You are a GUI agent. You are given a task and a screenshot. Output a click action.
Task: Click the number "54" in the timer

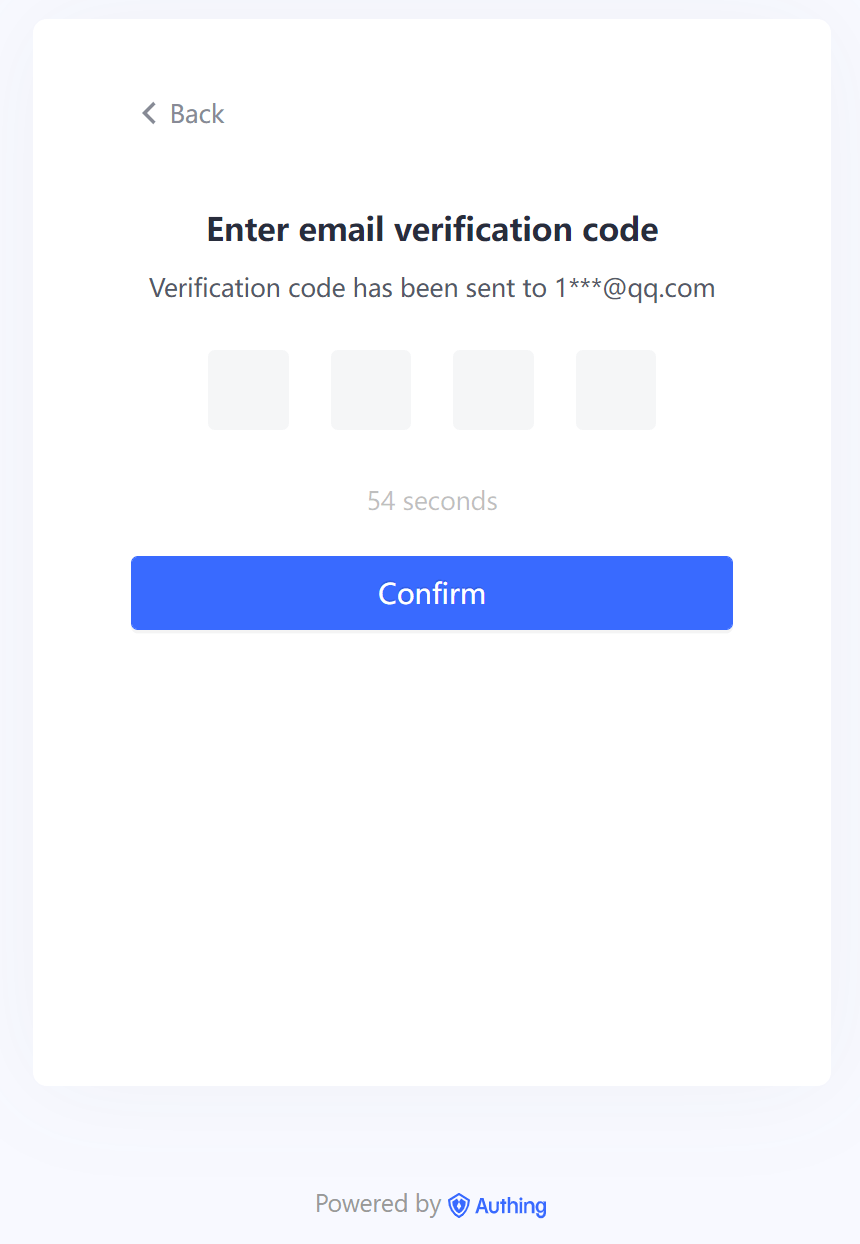[x=381, y=501]
